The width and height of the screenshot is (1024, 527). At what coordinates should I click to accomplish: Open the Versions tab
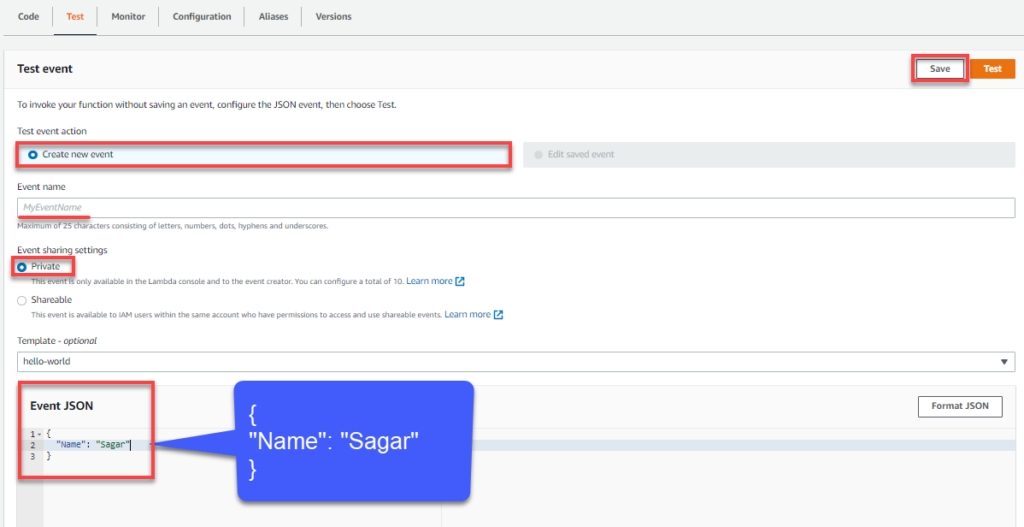[x=333, y=17]
